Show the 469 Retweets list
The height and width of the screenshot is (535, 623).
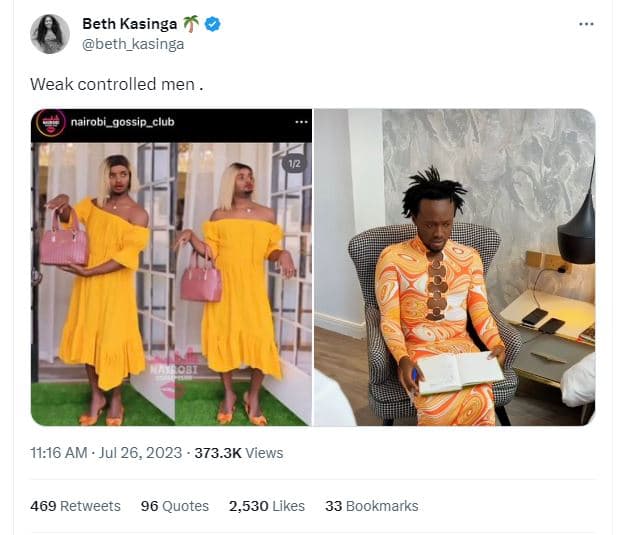(75, 506)
